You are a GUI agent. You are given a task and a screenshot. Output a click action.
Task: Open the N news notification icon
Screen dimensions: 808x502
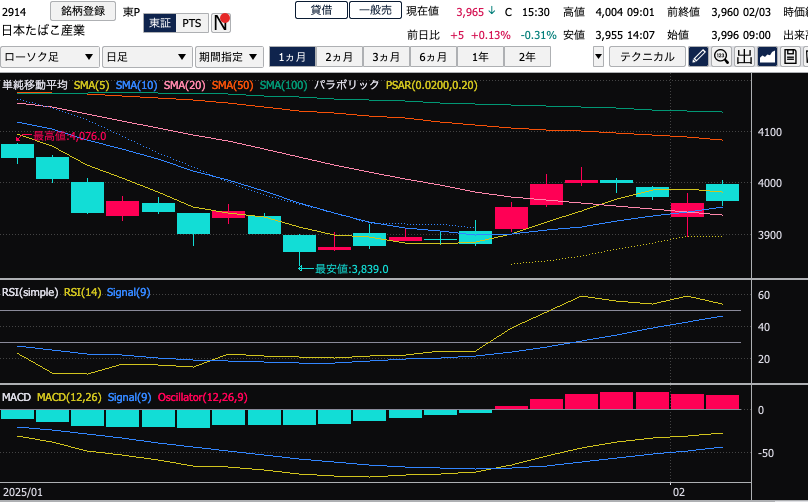click(222, 22)
